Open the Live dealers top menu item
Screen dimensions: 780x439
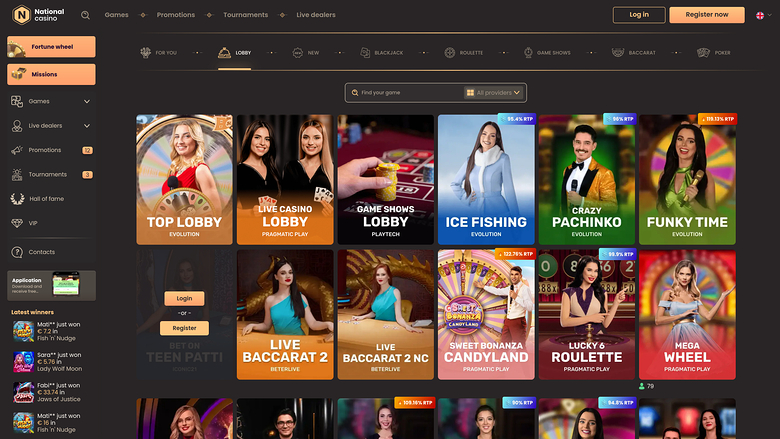(x=316, y=15)
